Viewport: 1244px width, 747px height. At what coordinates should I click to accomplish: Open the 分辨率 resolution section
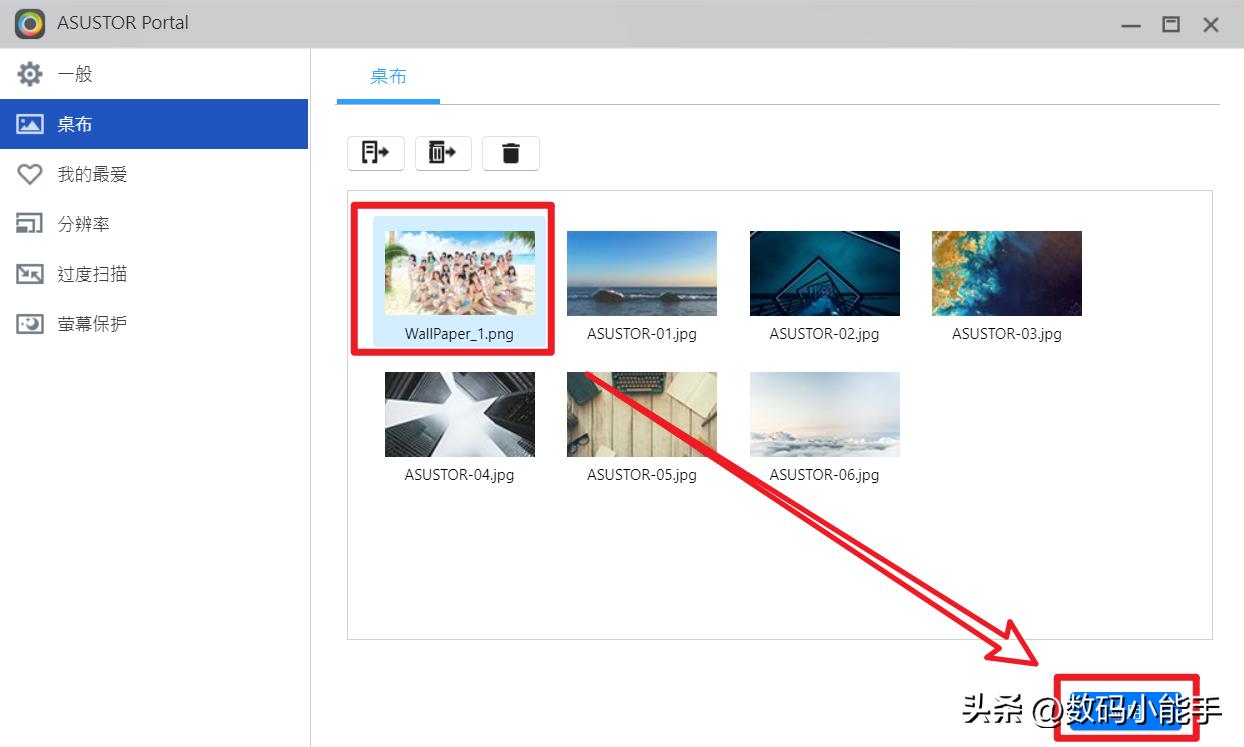tap(82, 224)
